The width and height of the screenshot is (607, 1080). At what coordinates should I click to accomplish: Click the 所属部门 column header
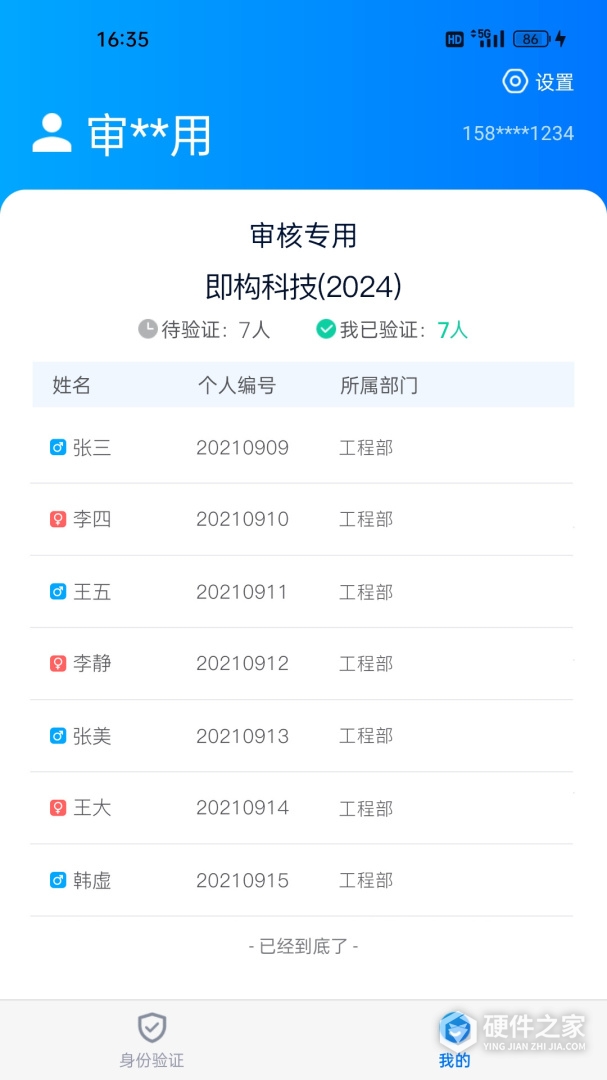379,386
